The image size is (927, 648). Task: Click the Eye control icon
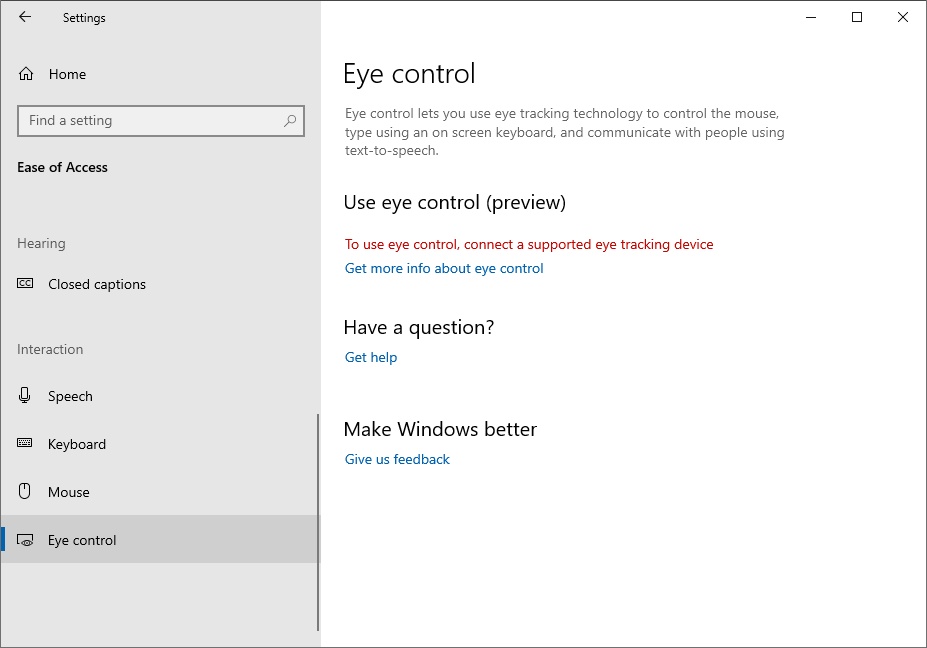(x=25, y=540)
